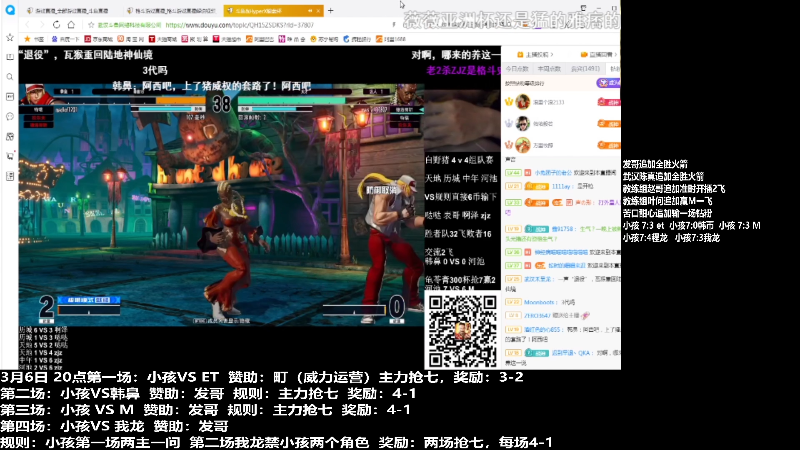
Task: Select the active orange HyperX tab
Action: (x=273, y=10)
